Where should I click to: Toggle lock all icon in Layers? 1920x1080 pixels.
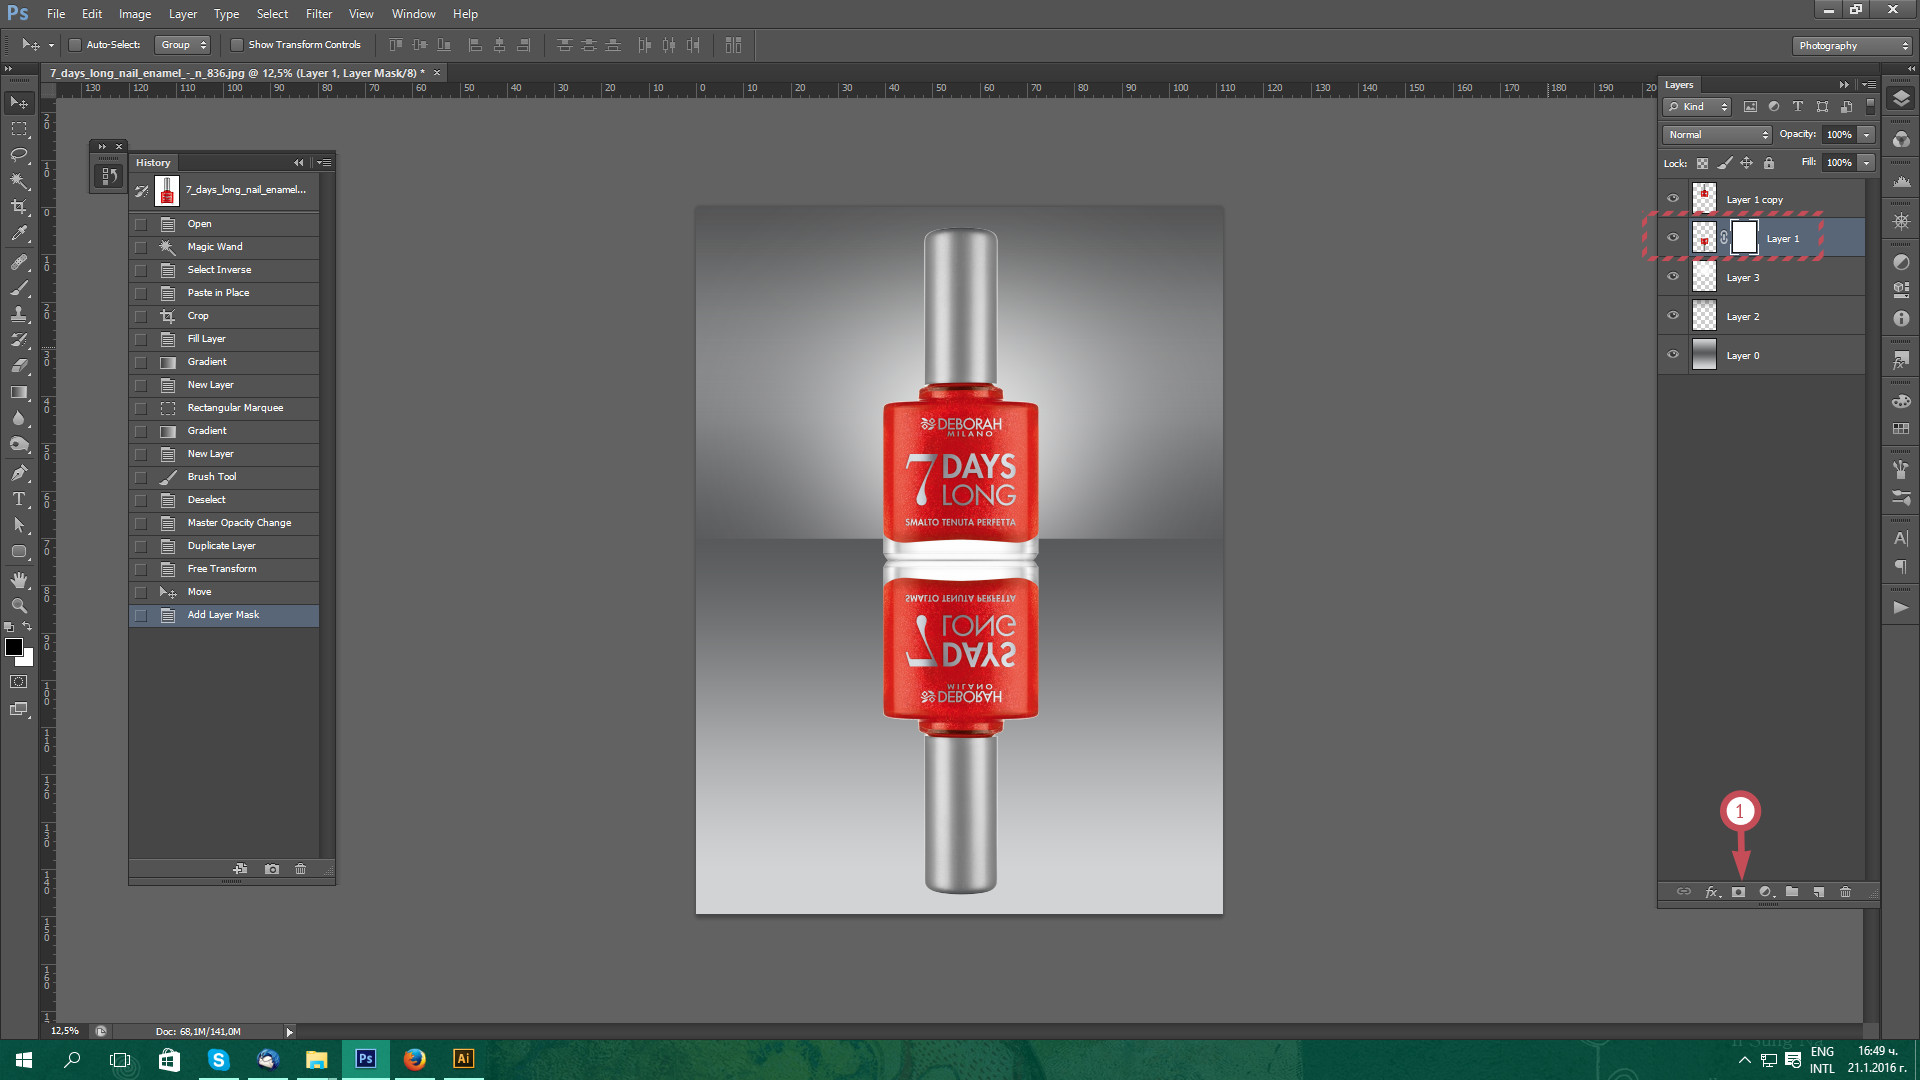point(1769,163)
